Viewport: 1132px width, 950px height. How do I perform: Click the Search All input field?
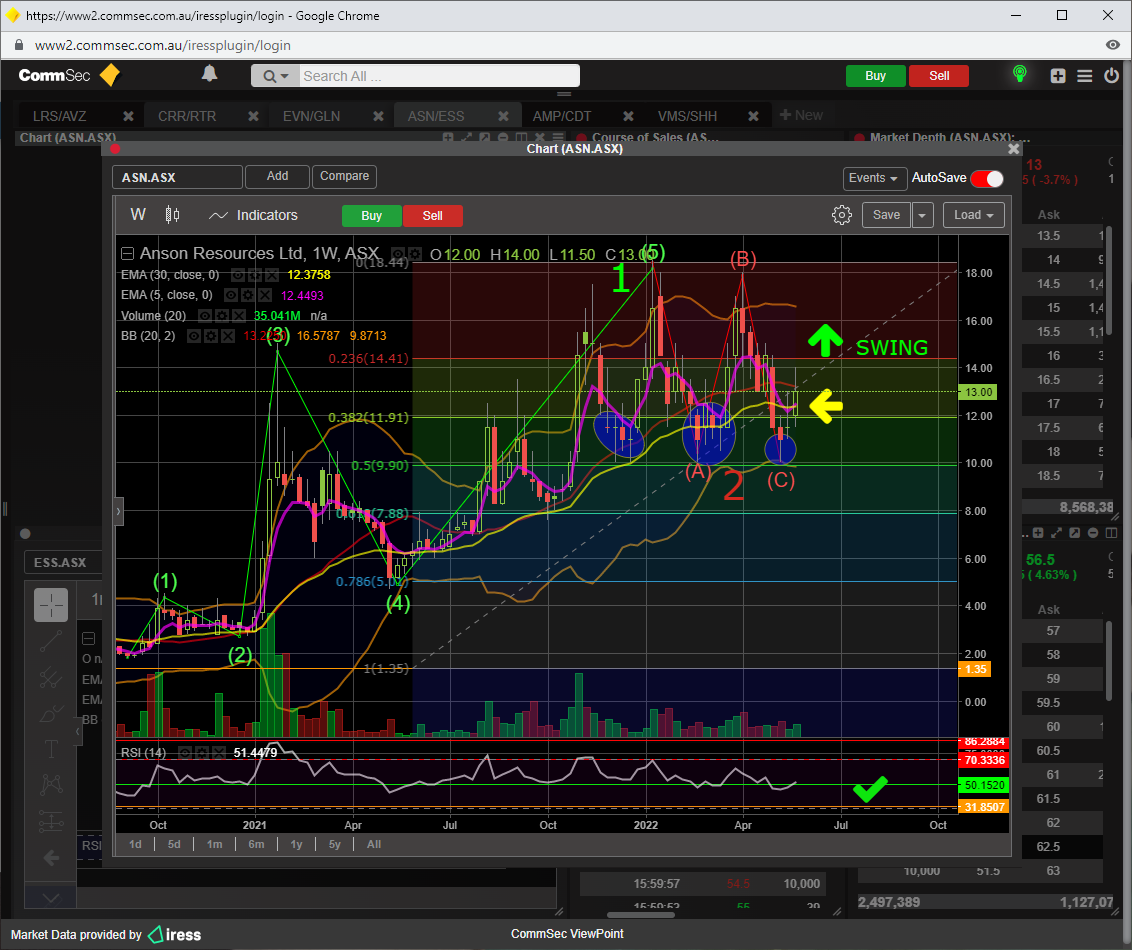coord(438,76)
